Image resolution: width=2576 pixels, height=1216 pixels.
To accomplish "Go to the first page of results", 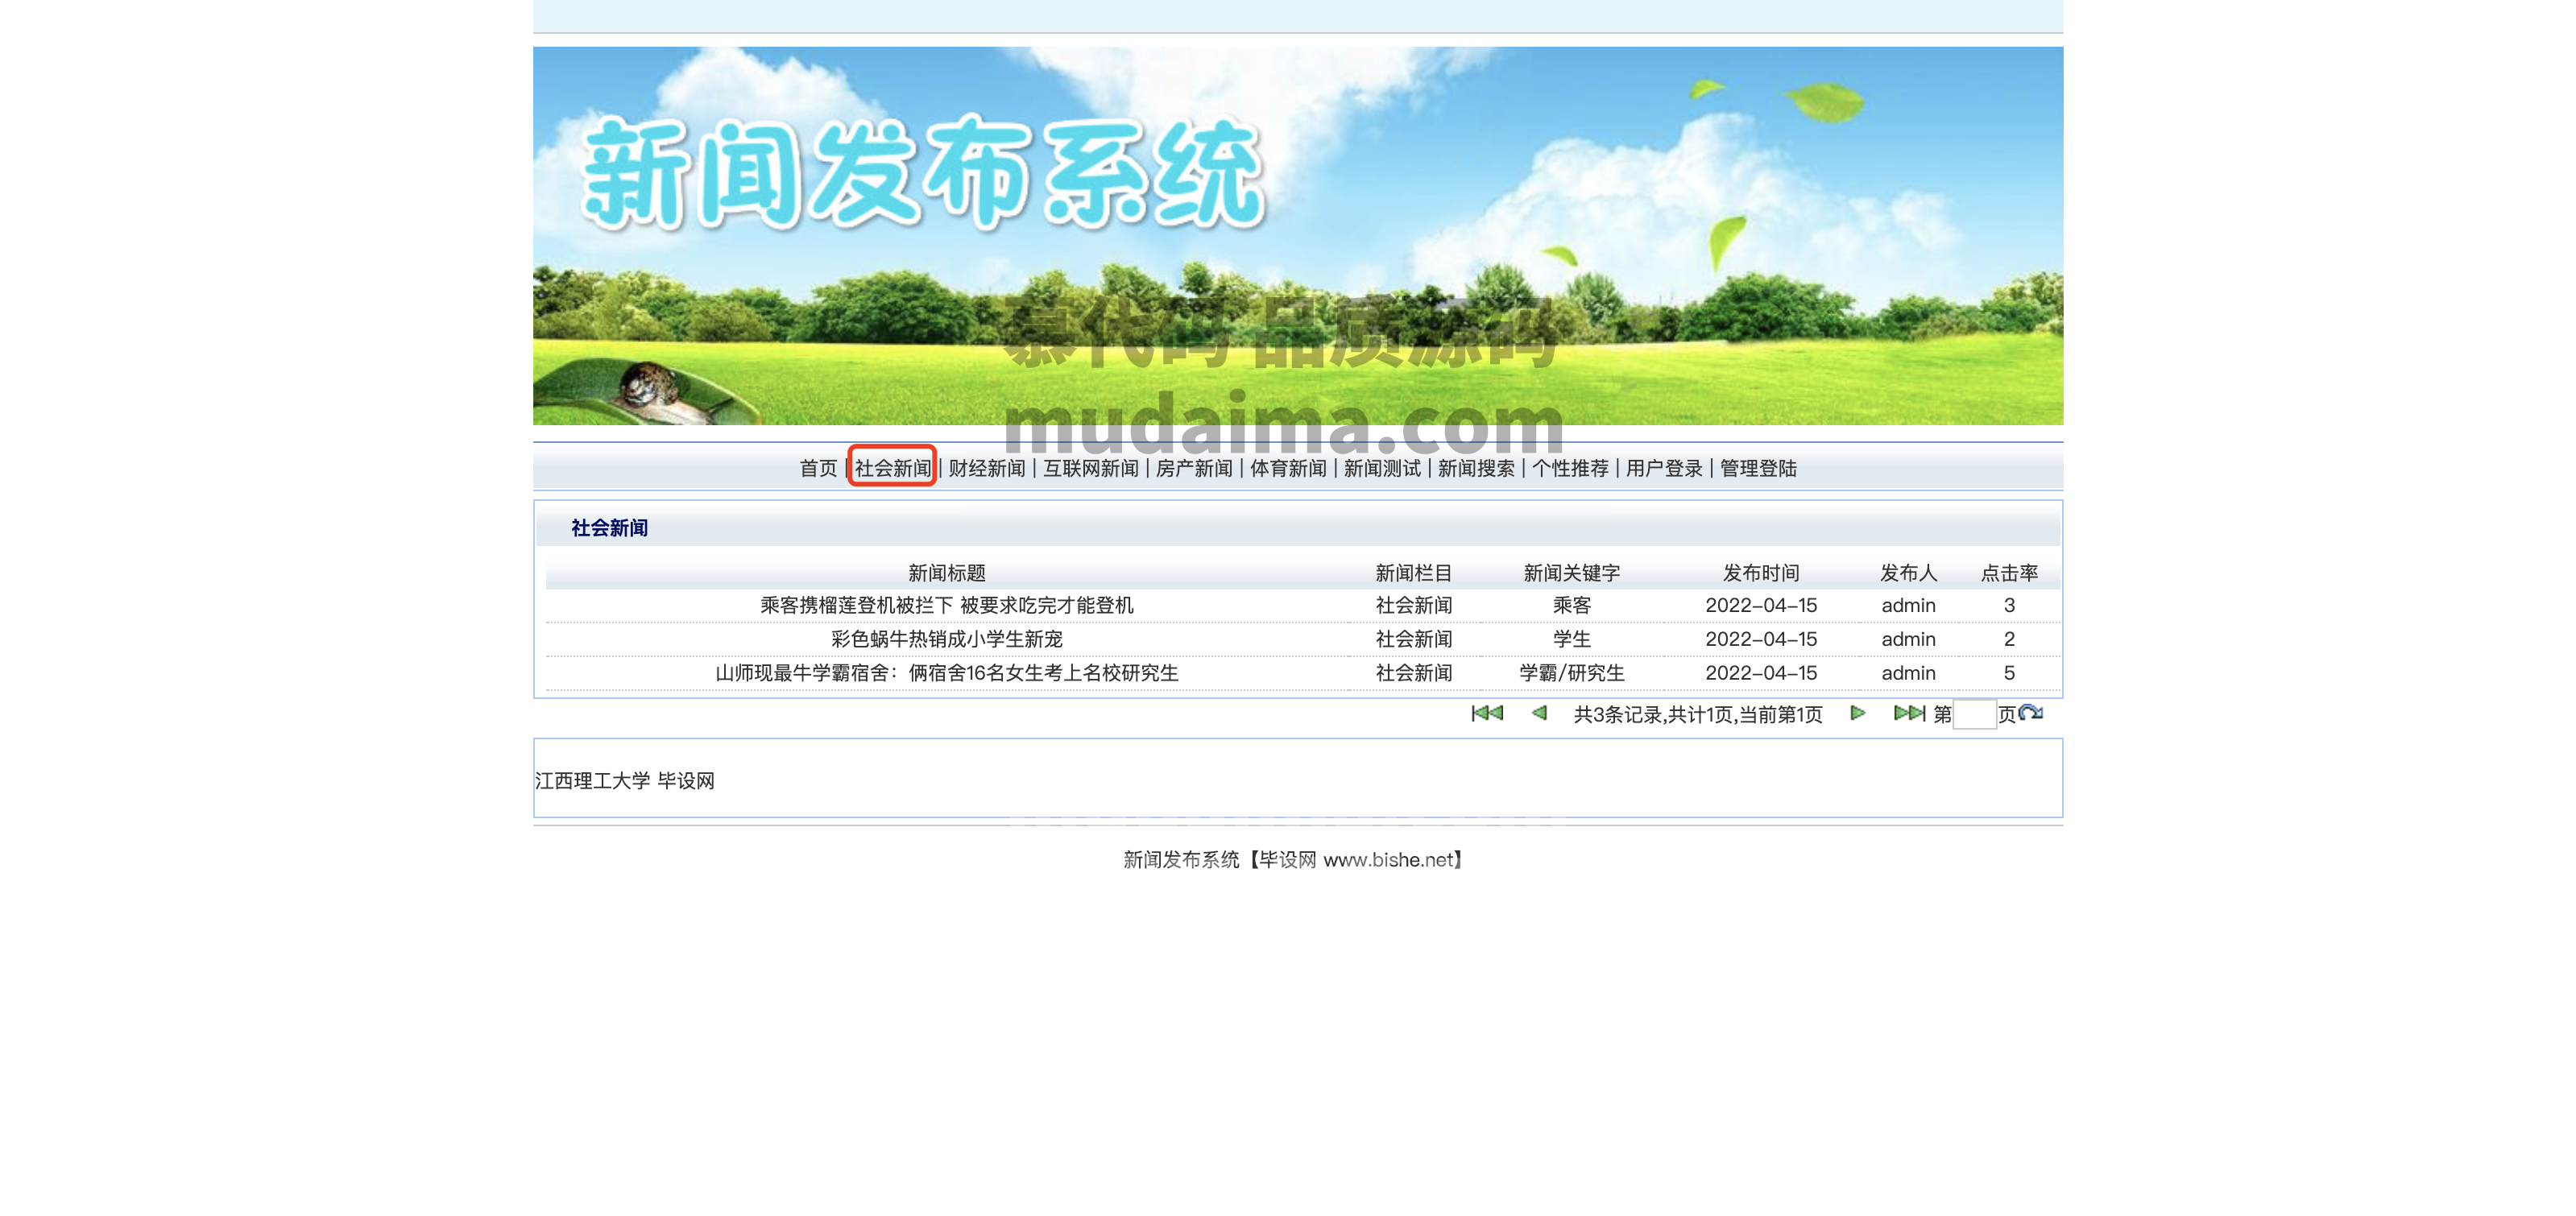I will (x=1487, y=713).
